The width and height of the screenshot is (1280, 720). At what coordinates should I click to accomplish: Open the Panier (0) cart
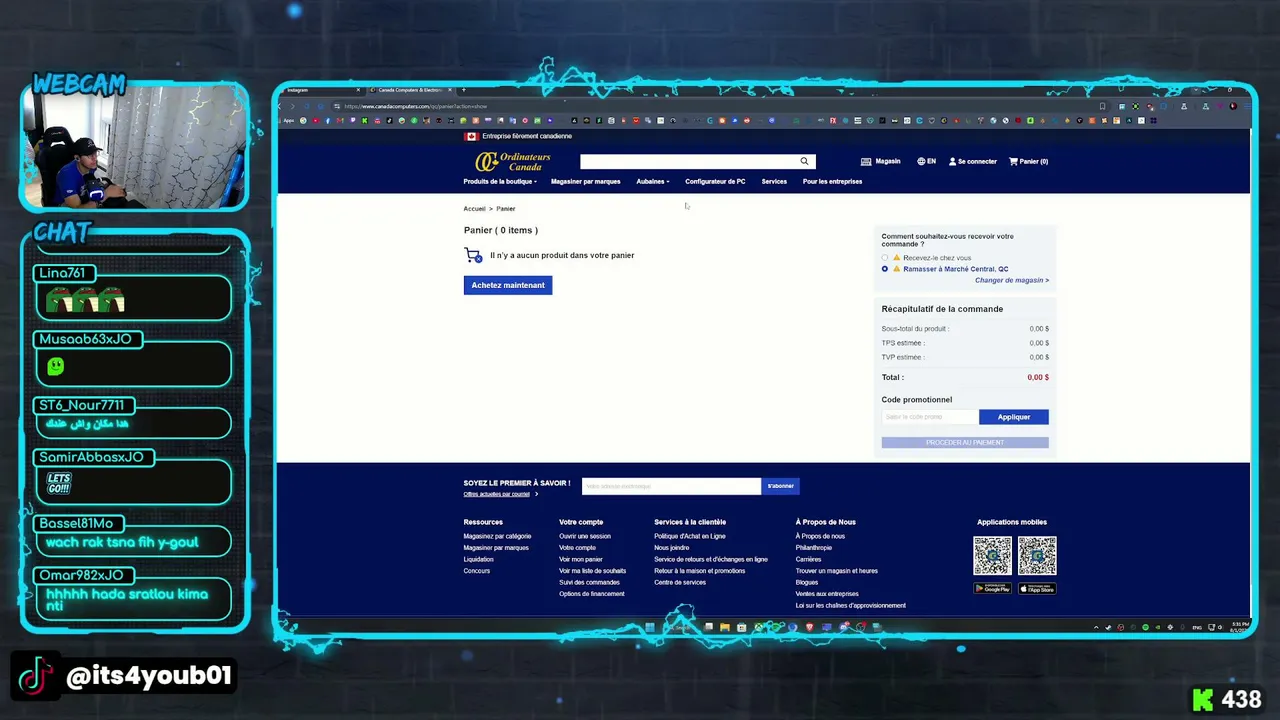(1028, 161)
